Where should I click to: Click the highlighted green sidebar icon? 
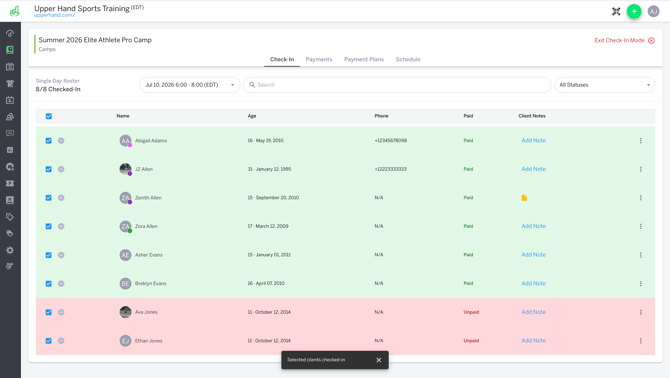point(10,50)
